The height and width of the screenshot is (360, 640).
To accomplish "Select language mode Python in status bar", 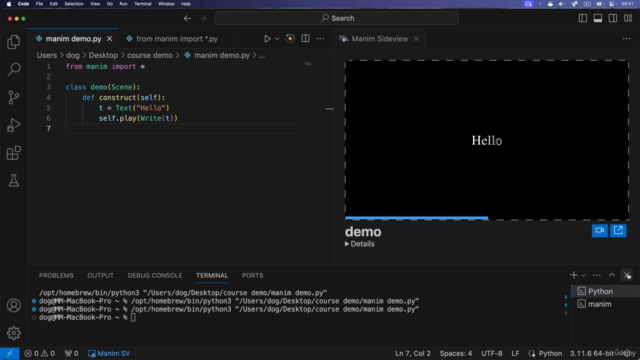I will (x=550, y=353).
